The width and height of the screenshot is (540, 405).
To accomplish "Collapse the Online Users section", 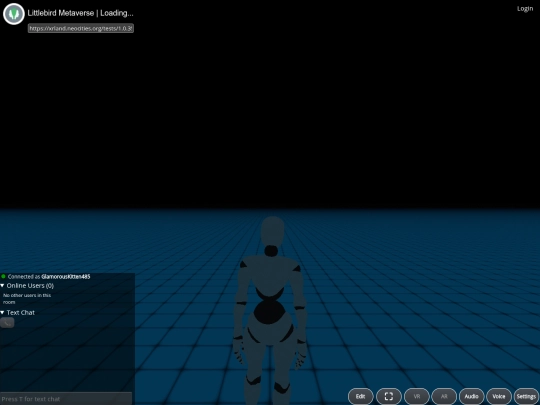I will click(27, 285).
